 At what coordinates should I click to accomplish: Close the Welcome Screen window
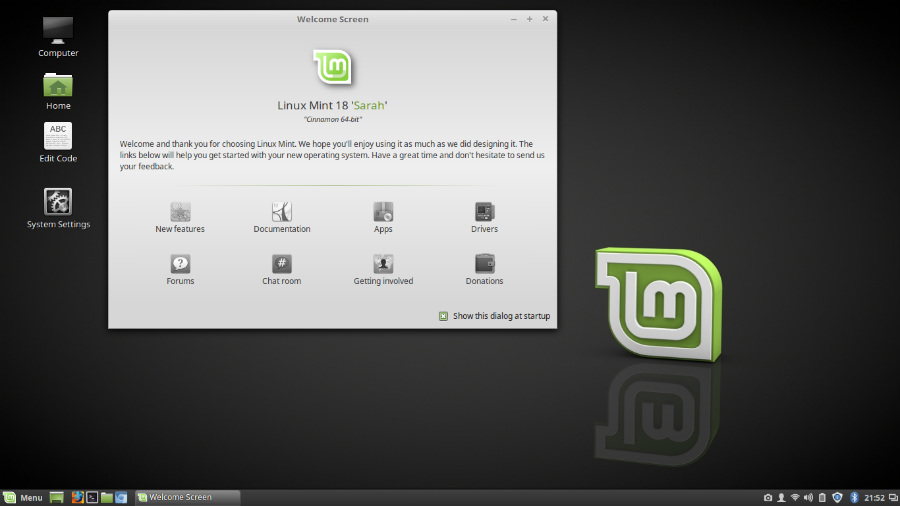[545, 19]
